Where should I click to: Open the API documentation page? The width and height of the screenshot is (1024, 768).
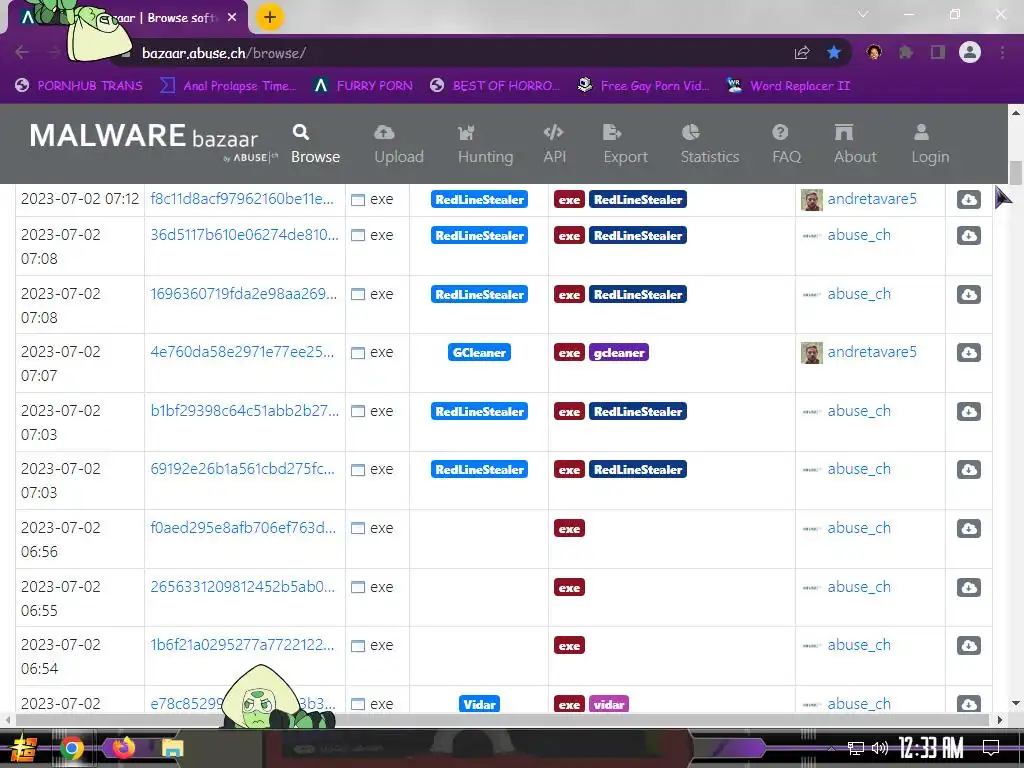click(x=554, y=144)
